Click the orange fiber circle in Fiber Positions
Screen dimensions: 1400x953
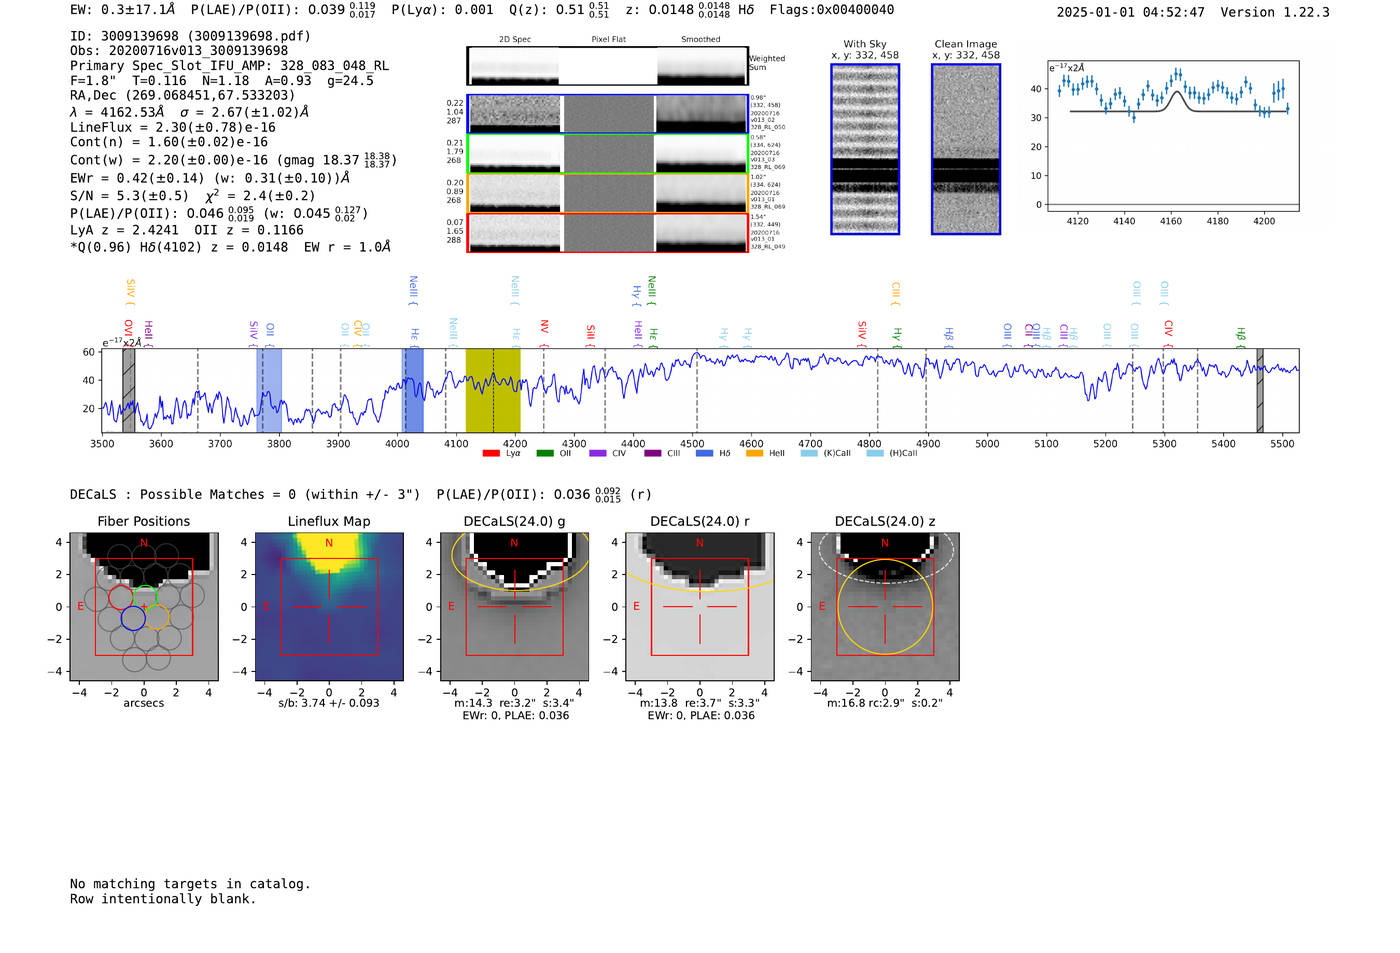point(157,617)
